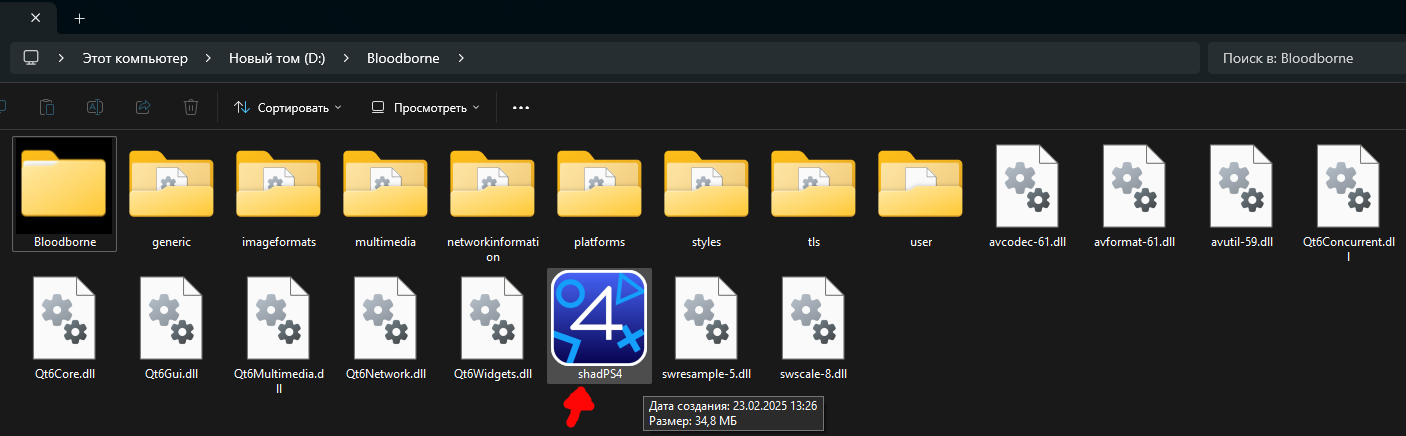
Task: Click the Share toolbar icon
Action: click(143, 107)
